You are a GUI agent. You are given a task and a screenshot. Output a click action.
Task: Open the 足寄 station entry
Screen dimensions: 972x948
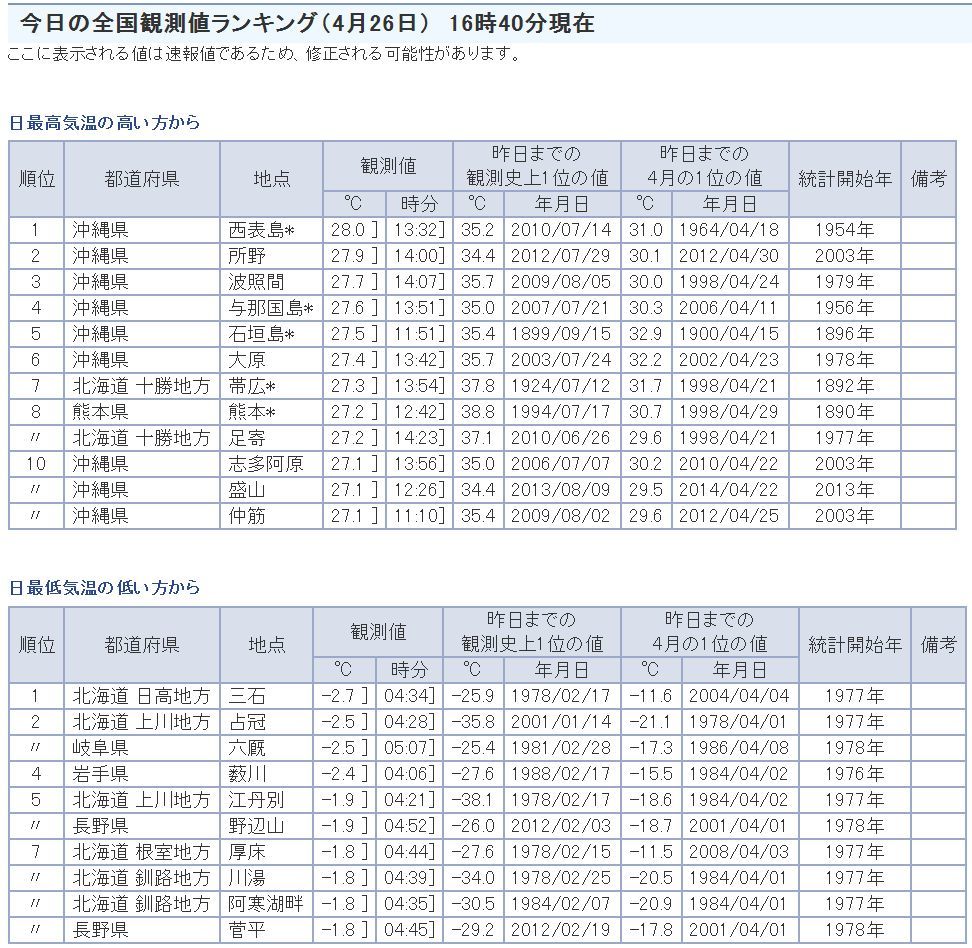[x=247, y=438]
